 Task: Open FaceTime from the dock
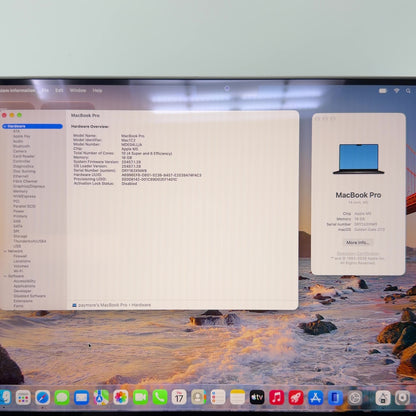click(140, 397)
